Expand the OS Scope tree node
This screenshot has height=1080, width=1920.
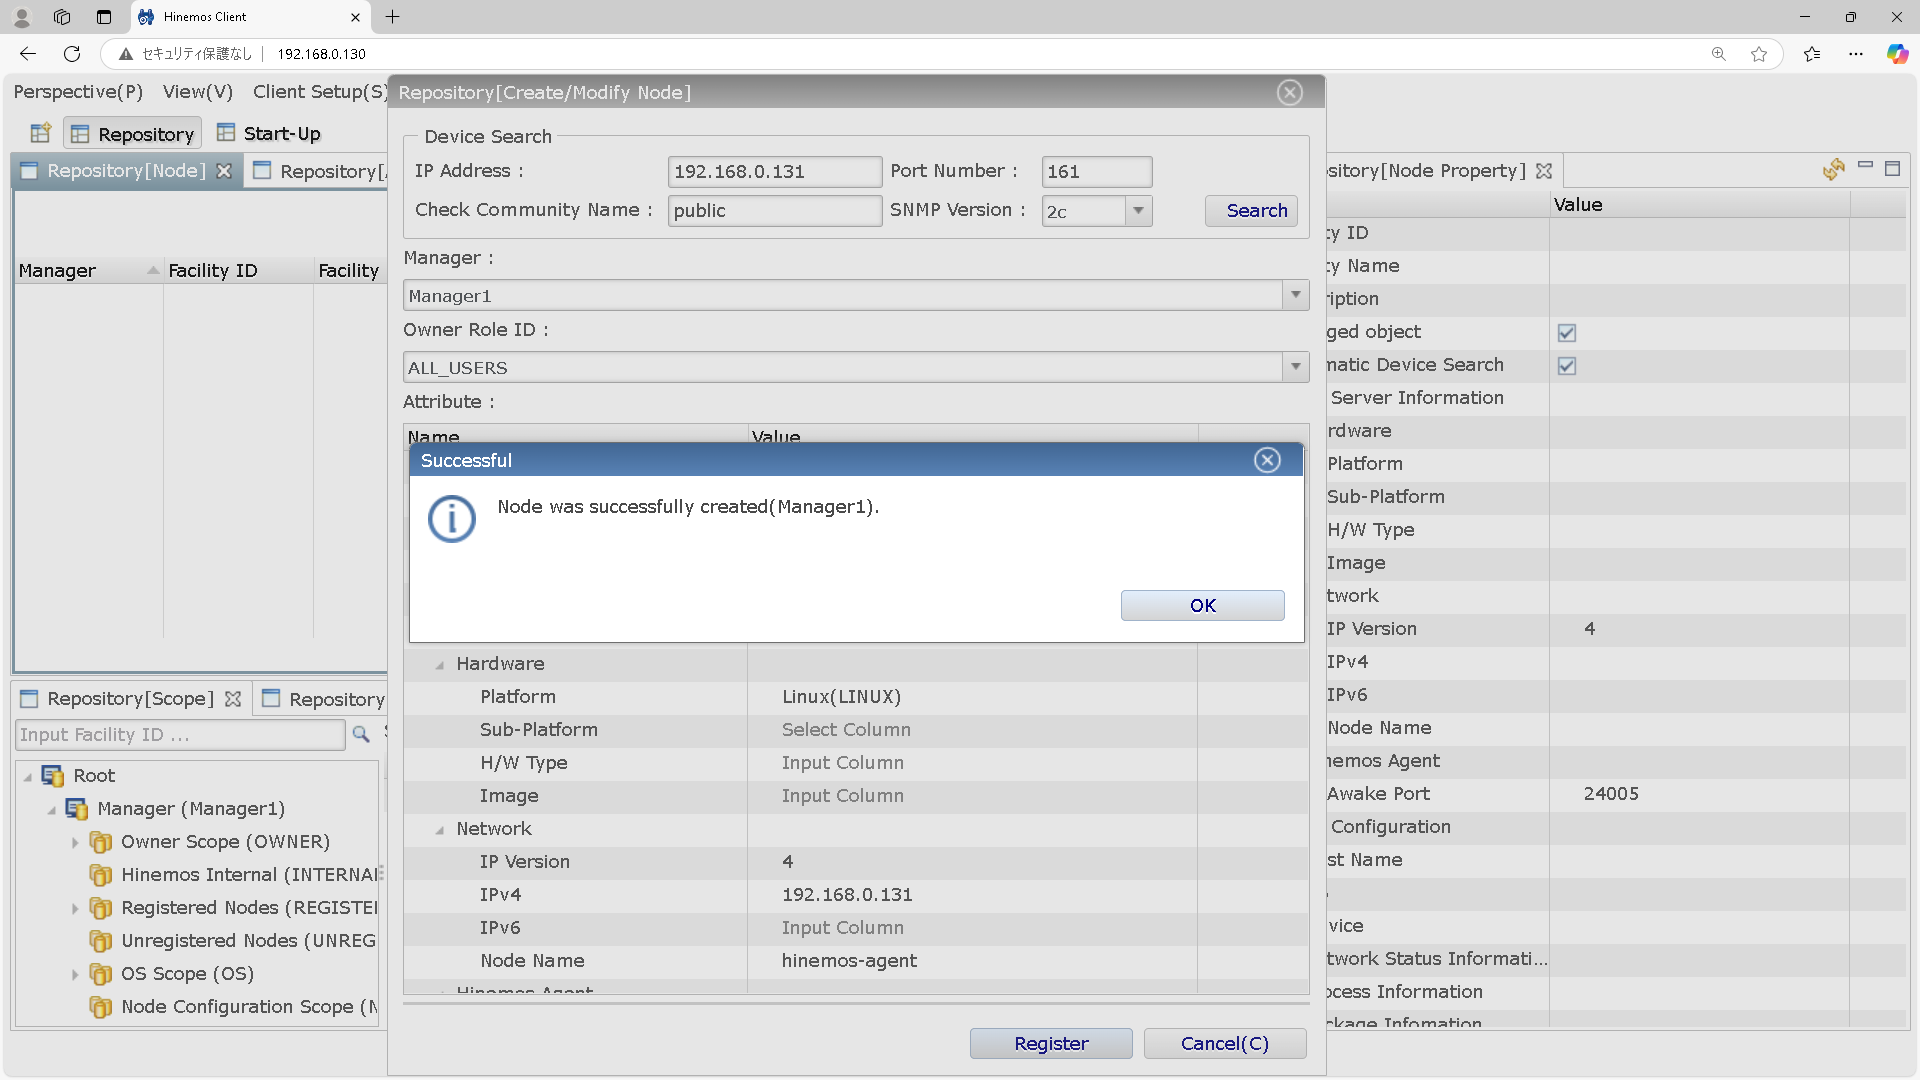tap(75, 974)
